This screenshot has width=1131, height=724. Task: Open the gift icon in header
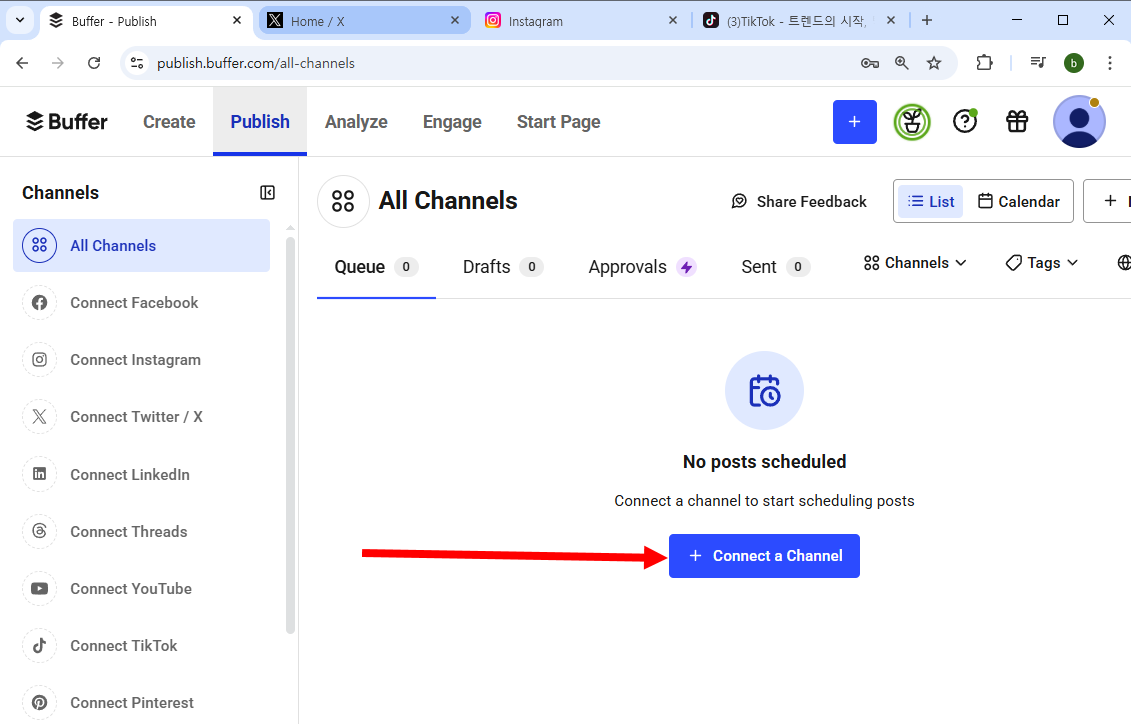(1017, 121)
